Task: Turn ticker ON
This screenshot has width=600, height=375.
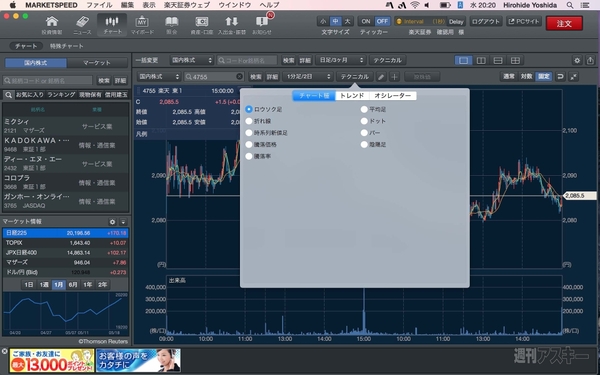Action: (x=366, y=21)
